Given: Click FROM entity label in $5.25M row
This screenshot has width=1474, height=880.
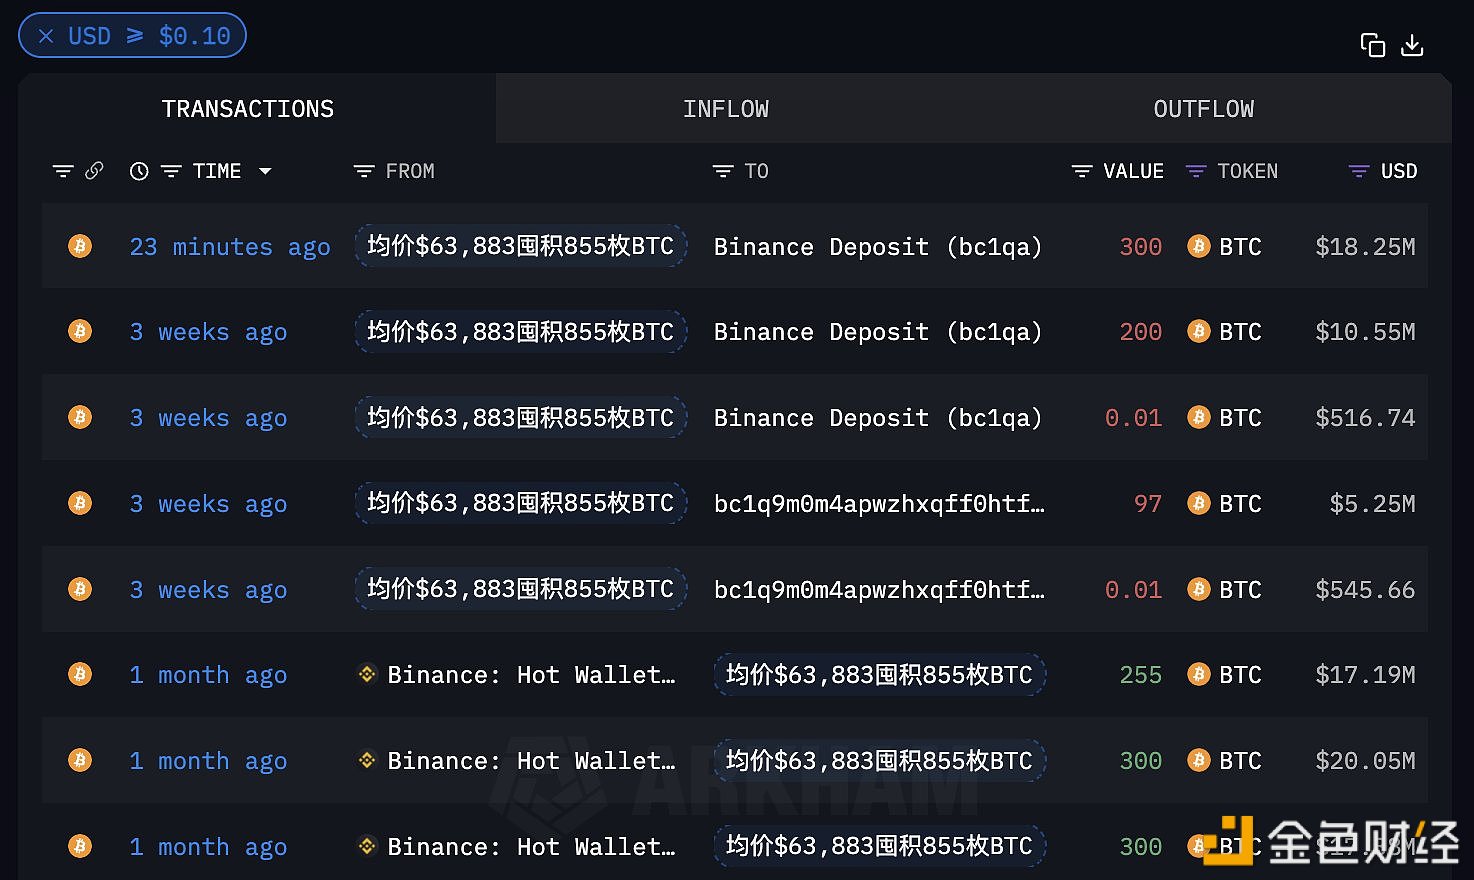Looking at the screenshot, I should 521,503.
